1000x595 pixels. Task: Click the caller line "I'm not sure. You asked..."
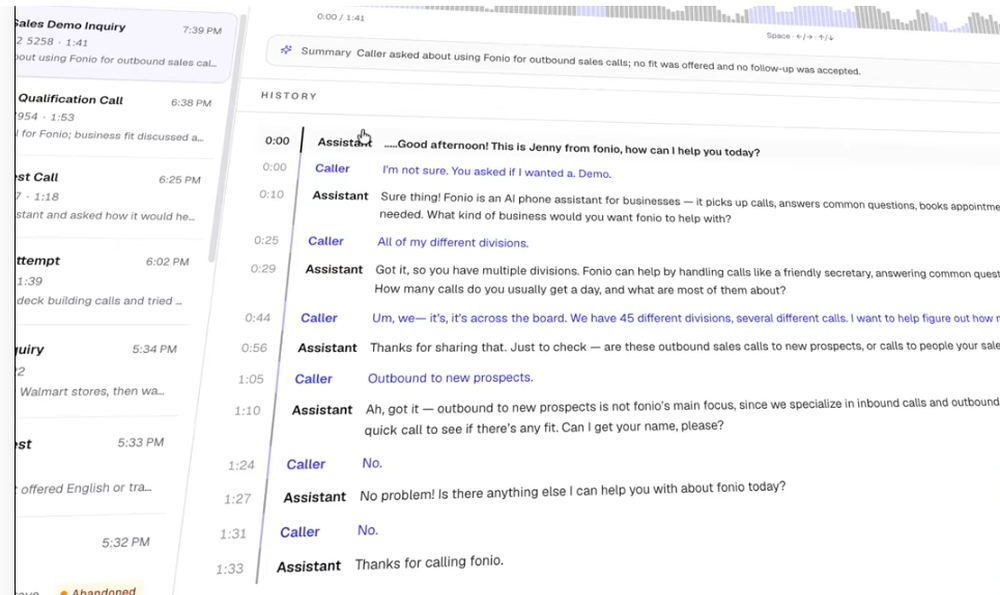(x=497, y=172)
